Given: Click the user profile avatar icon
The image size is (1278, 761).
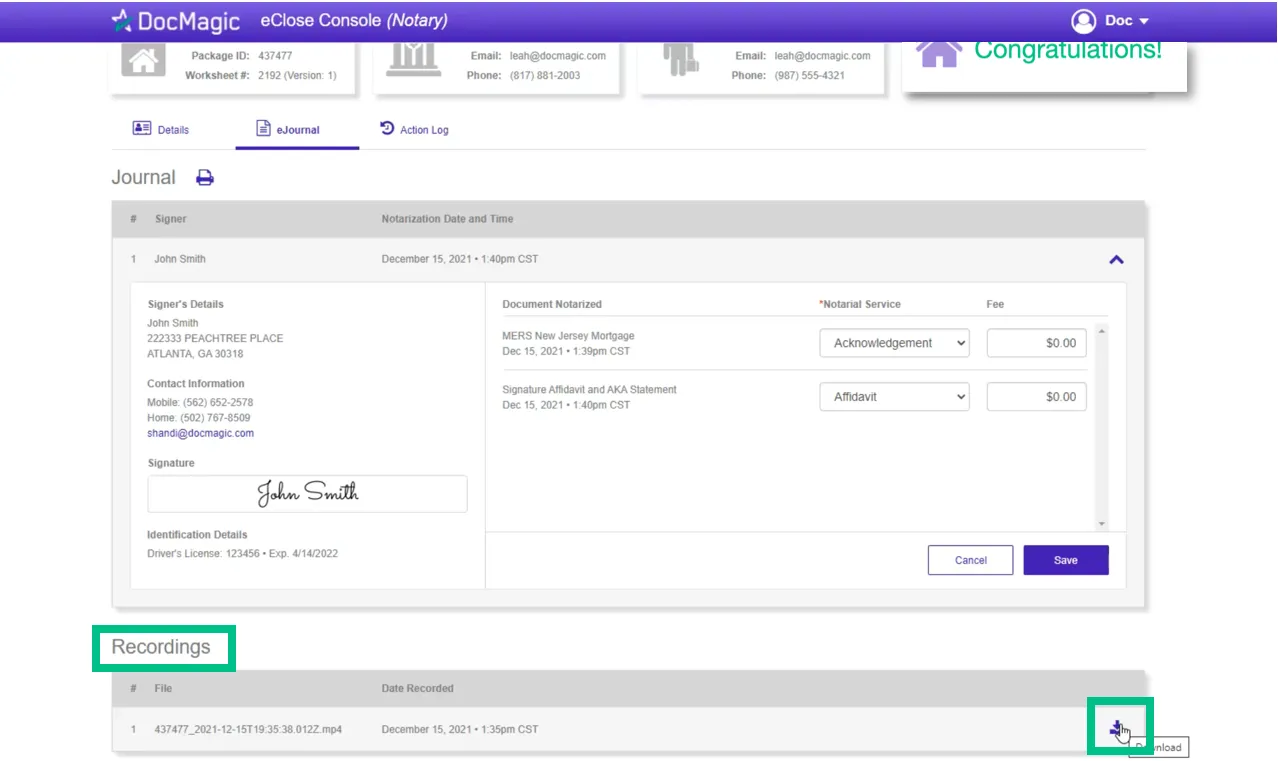Looking at the screenshot, I should coord(1083,21).
